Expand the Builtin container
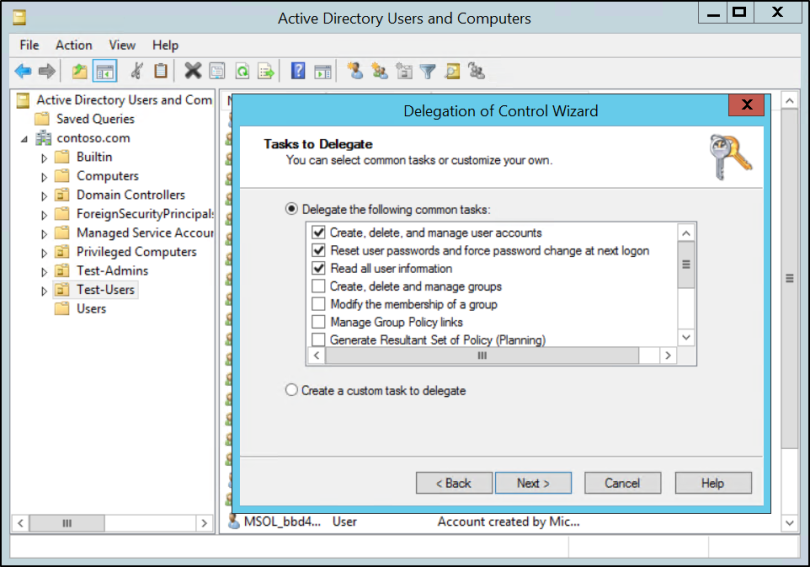 point(44,158)
